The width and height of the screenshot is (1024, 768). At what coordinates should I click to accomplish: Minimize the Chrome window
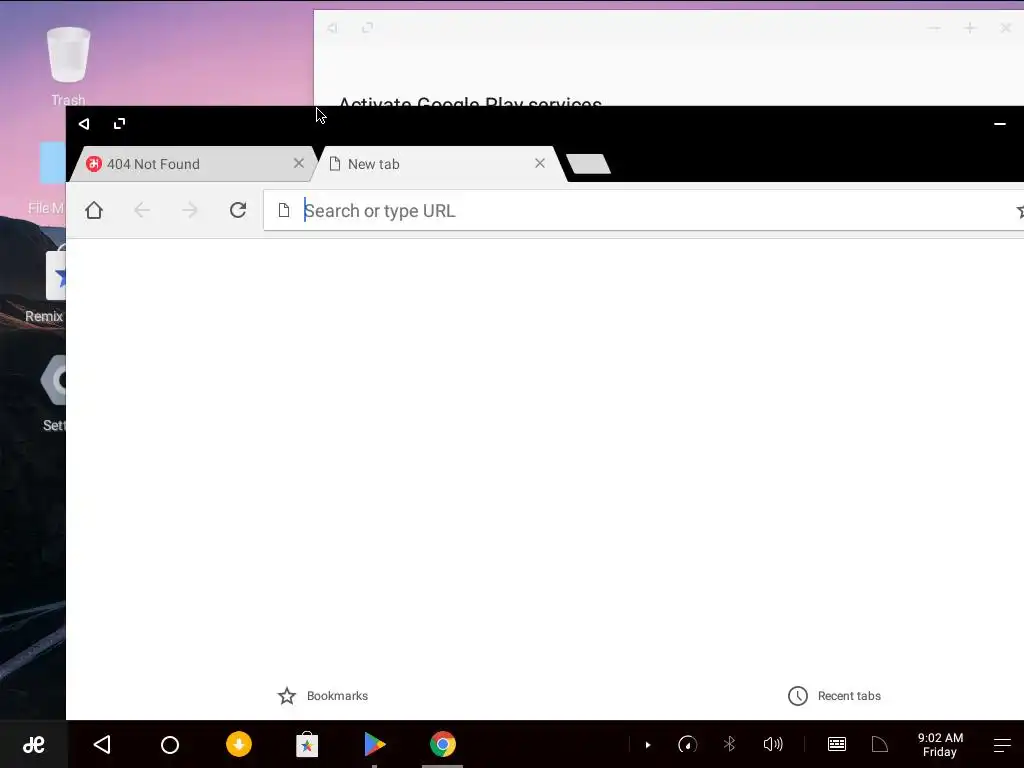[x=999, y=123]
